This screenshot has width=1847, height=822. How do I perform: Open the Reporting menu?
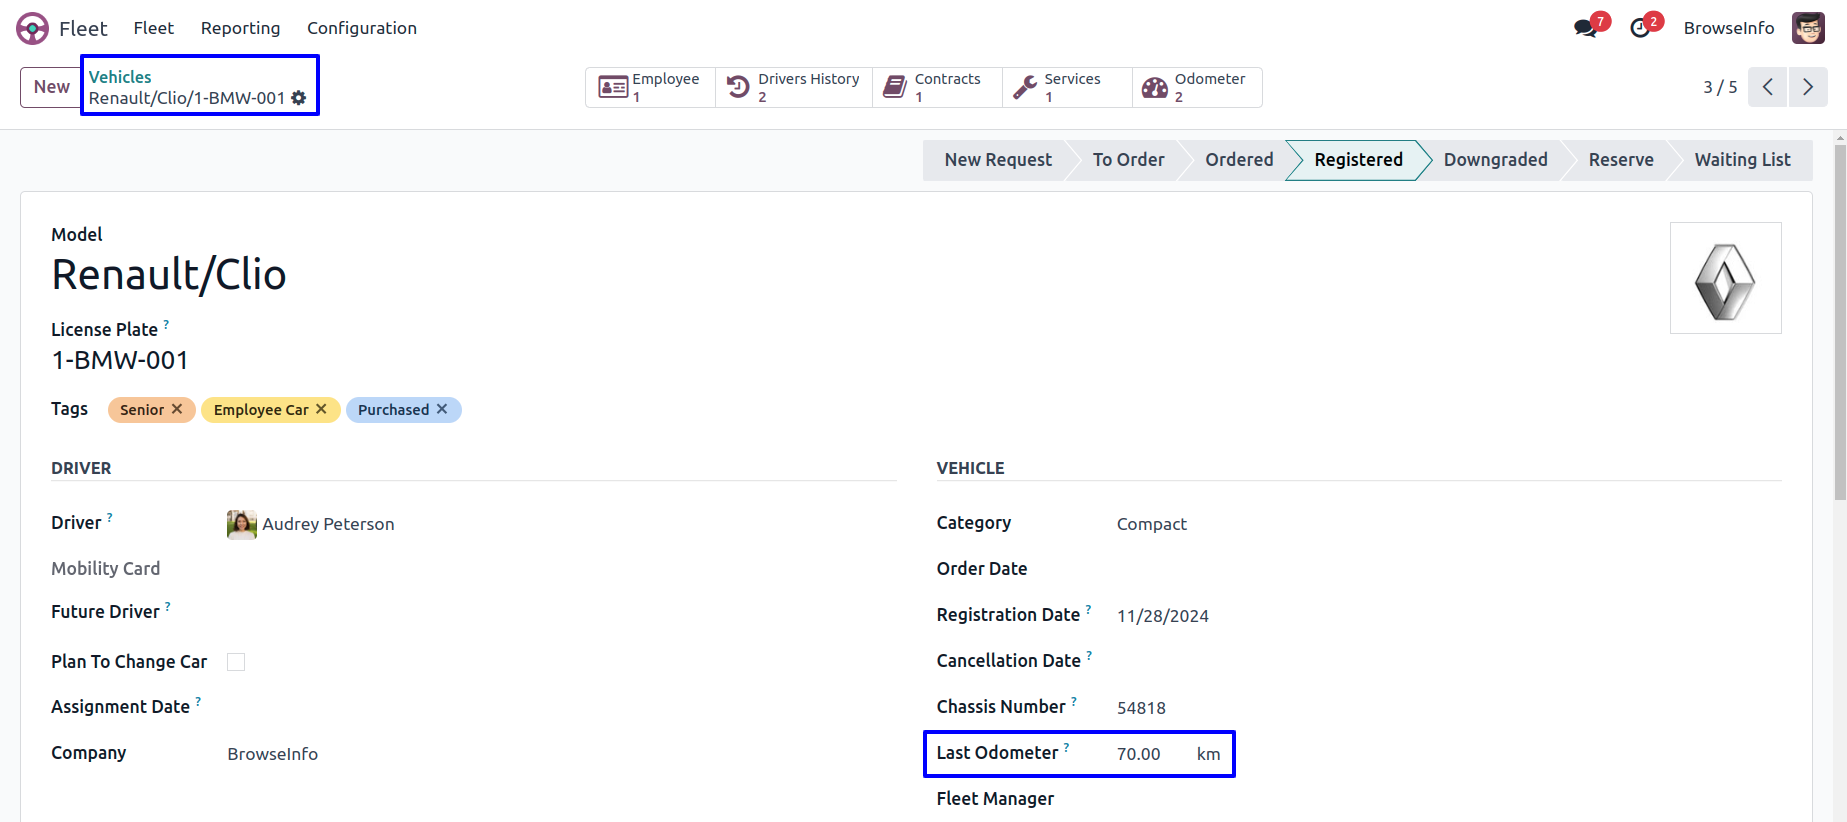coord(240,28)
